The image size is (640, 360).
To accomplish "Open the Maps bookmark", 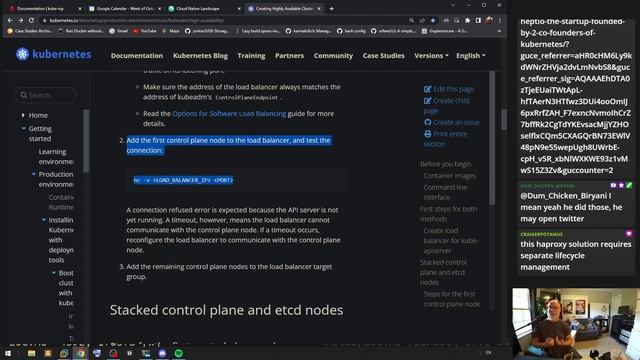I will pos(171,31).
